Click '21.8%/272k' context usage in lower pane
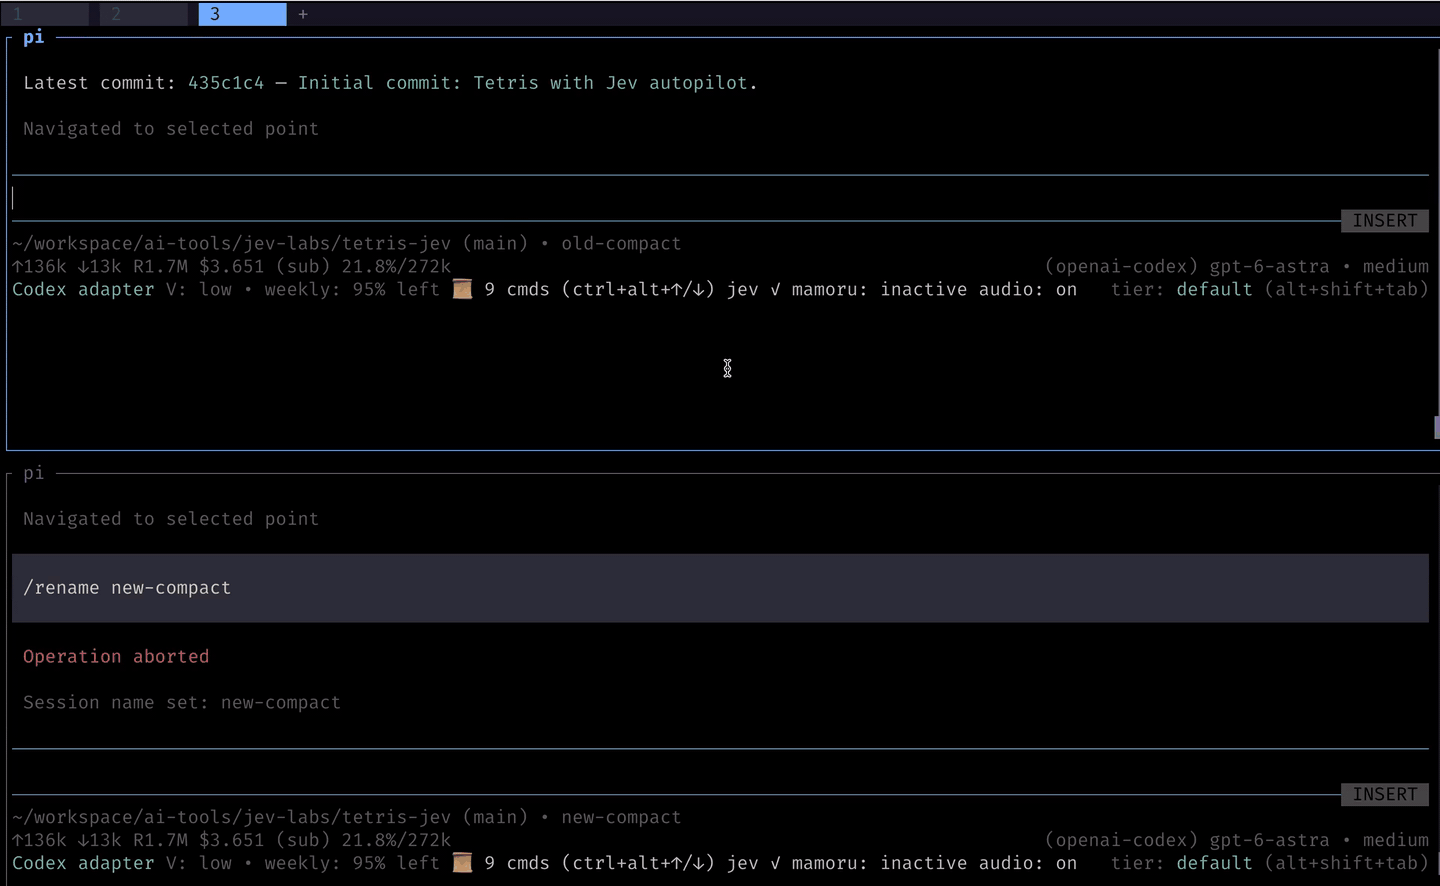Screen dimensions: 1440x886 396,841
